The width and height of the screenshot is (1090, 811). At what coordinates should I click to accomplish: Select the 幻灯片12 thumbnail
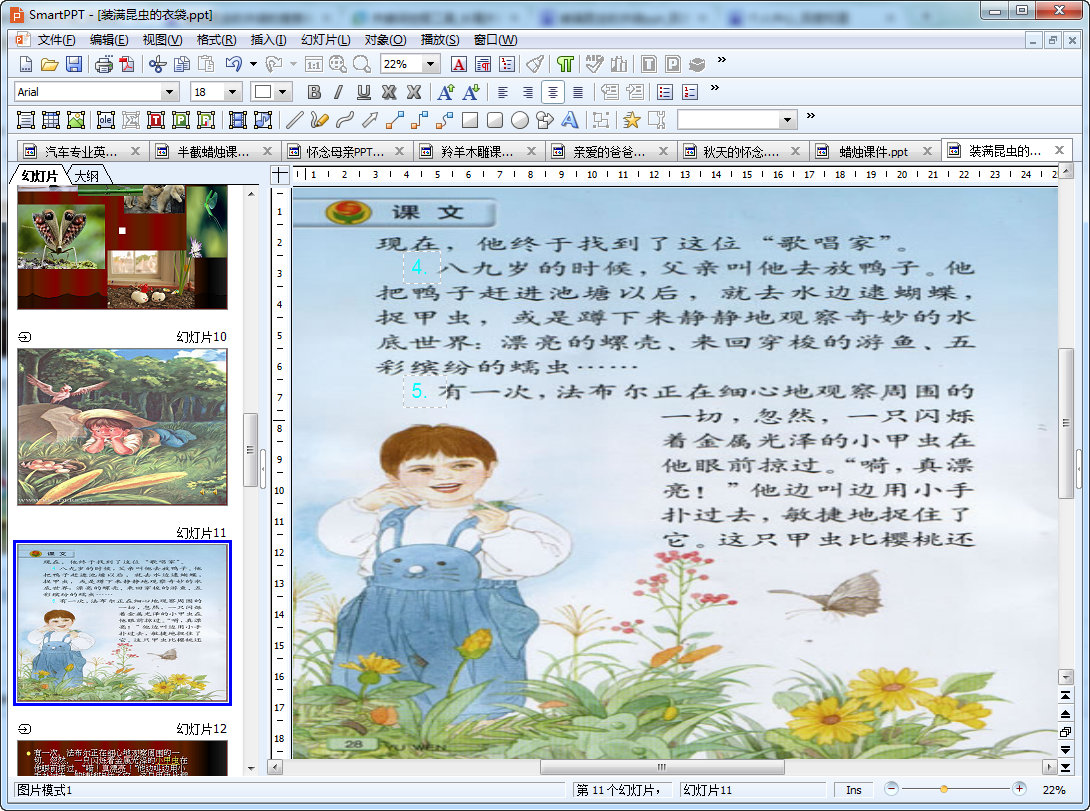tap(122, 757)
